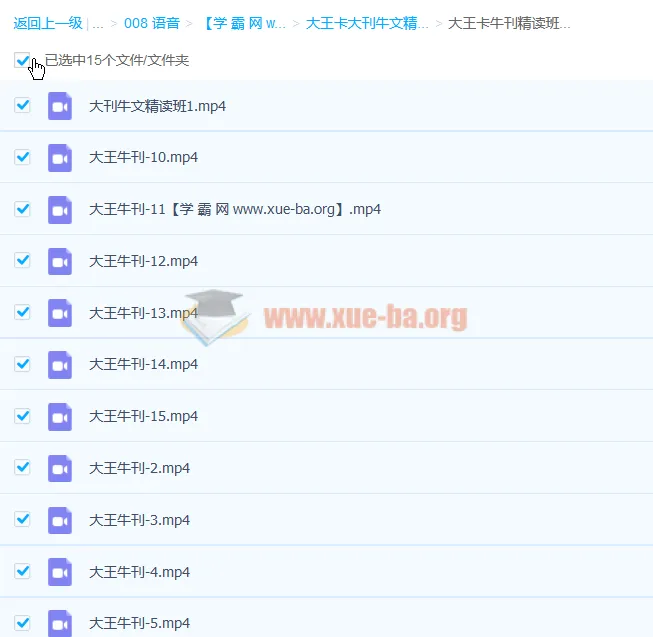Click video icon for 大王牛刊-11 file
Image resolution: width=653 pixels, height=637 pixels.
(60, 209)
